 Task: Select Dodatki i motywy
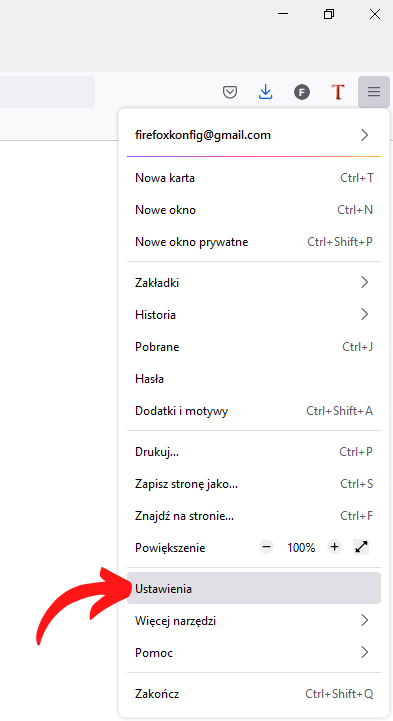coord(254,411)
